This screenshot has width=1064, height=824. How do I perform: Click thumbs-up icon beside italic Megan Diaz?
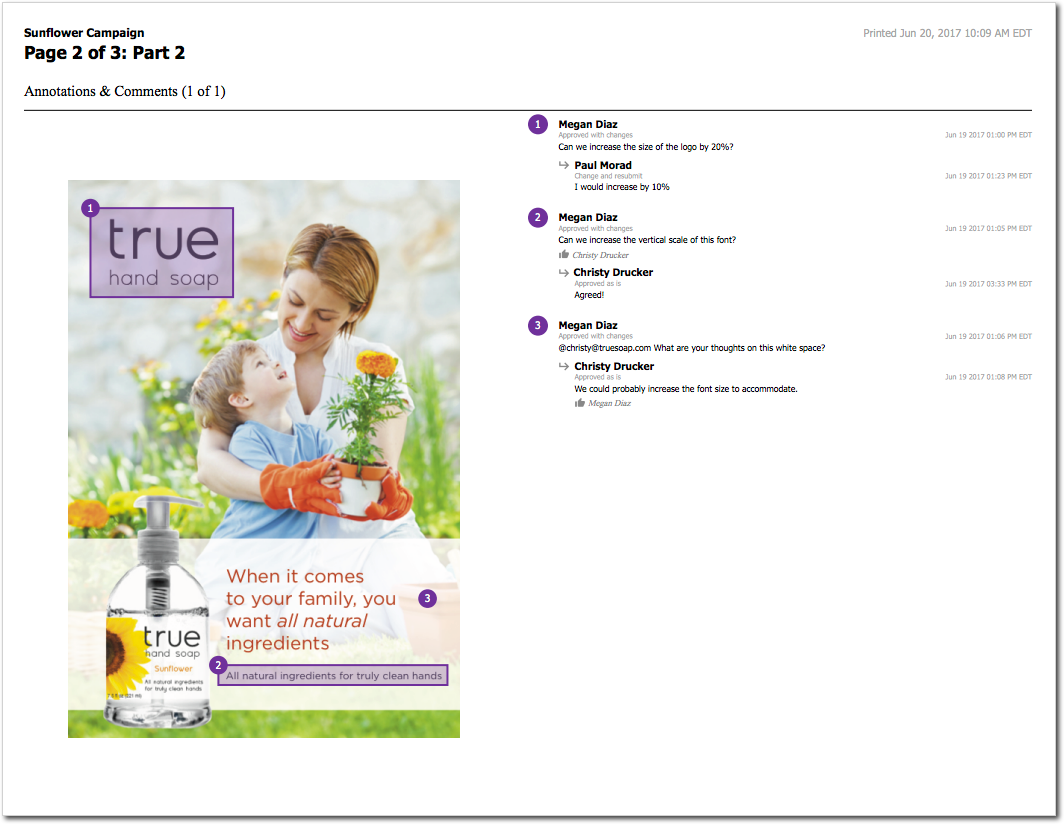(580, 403)
